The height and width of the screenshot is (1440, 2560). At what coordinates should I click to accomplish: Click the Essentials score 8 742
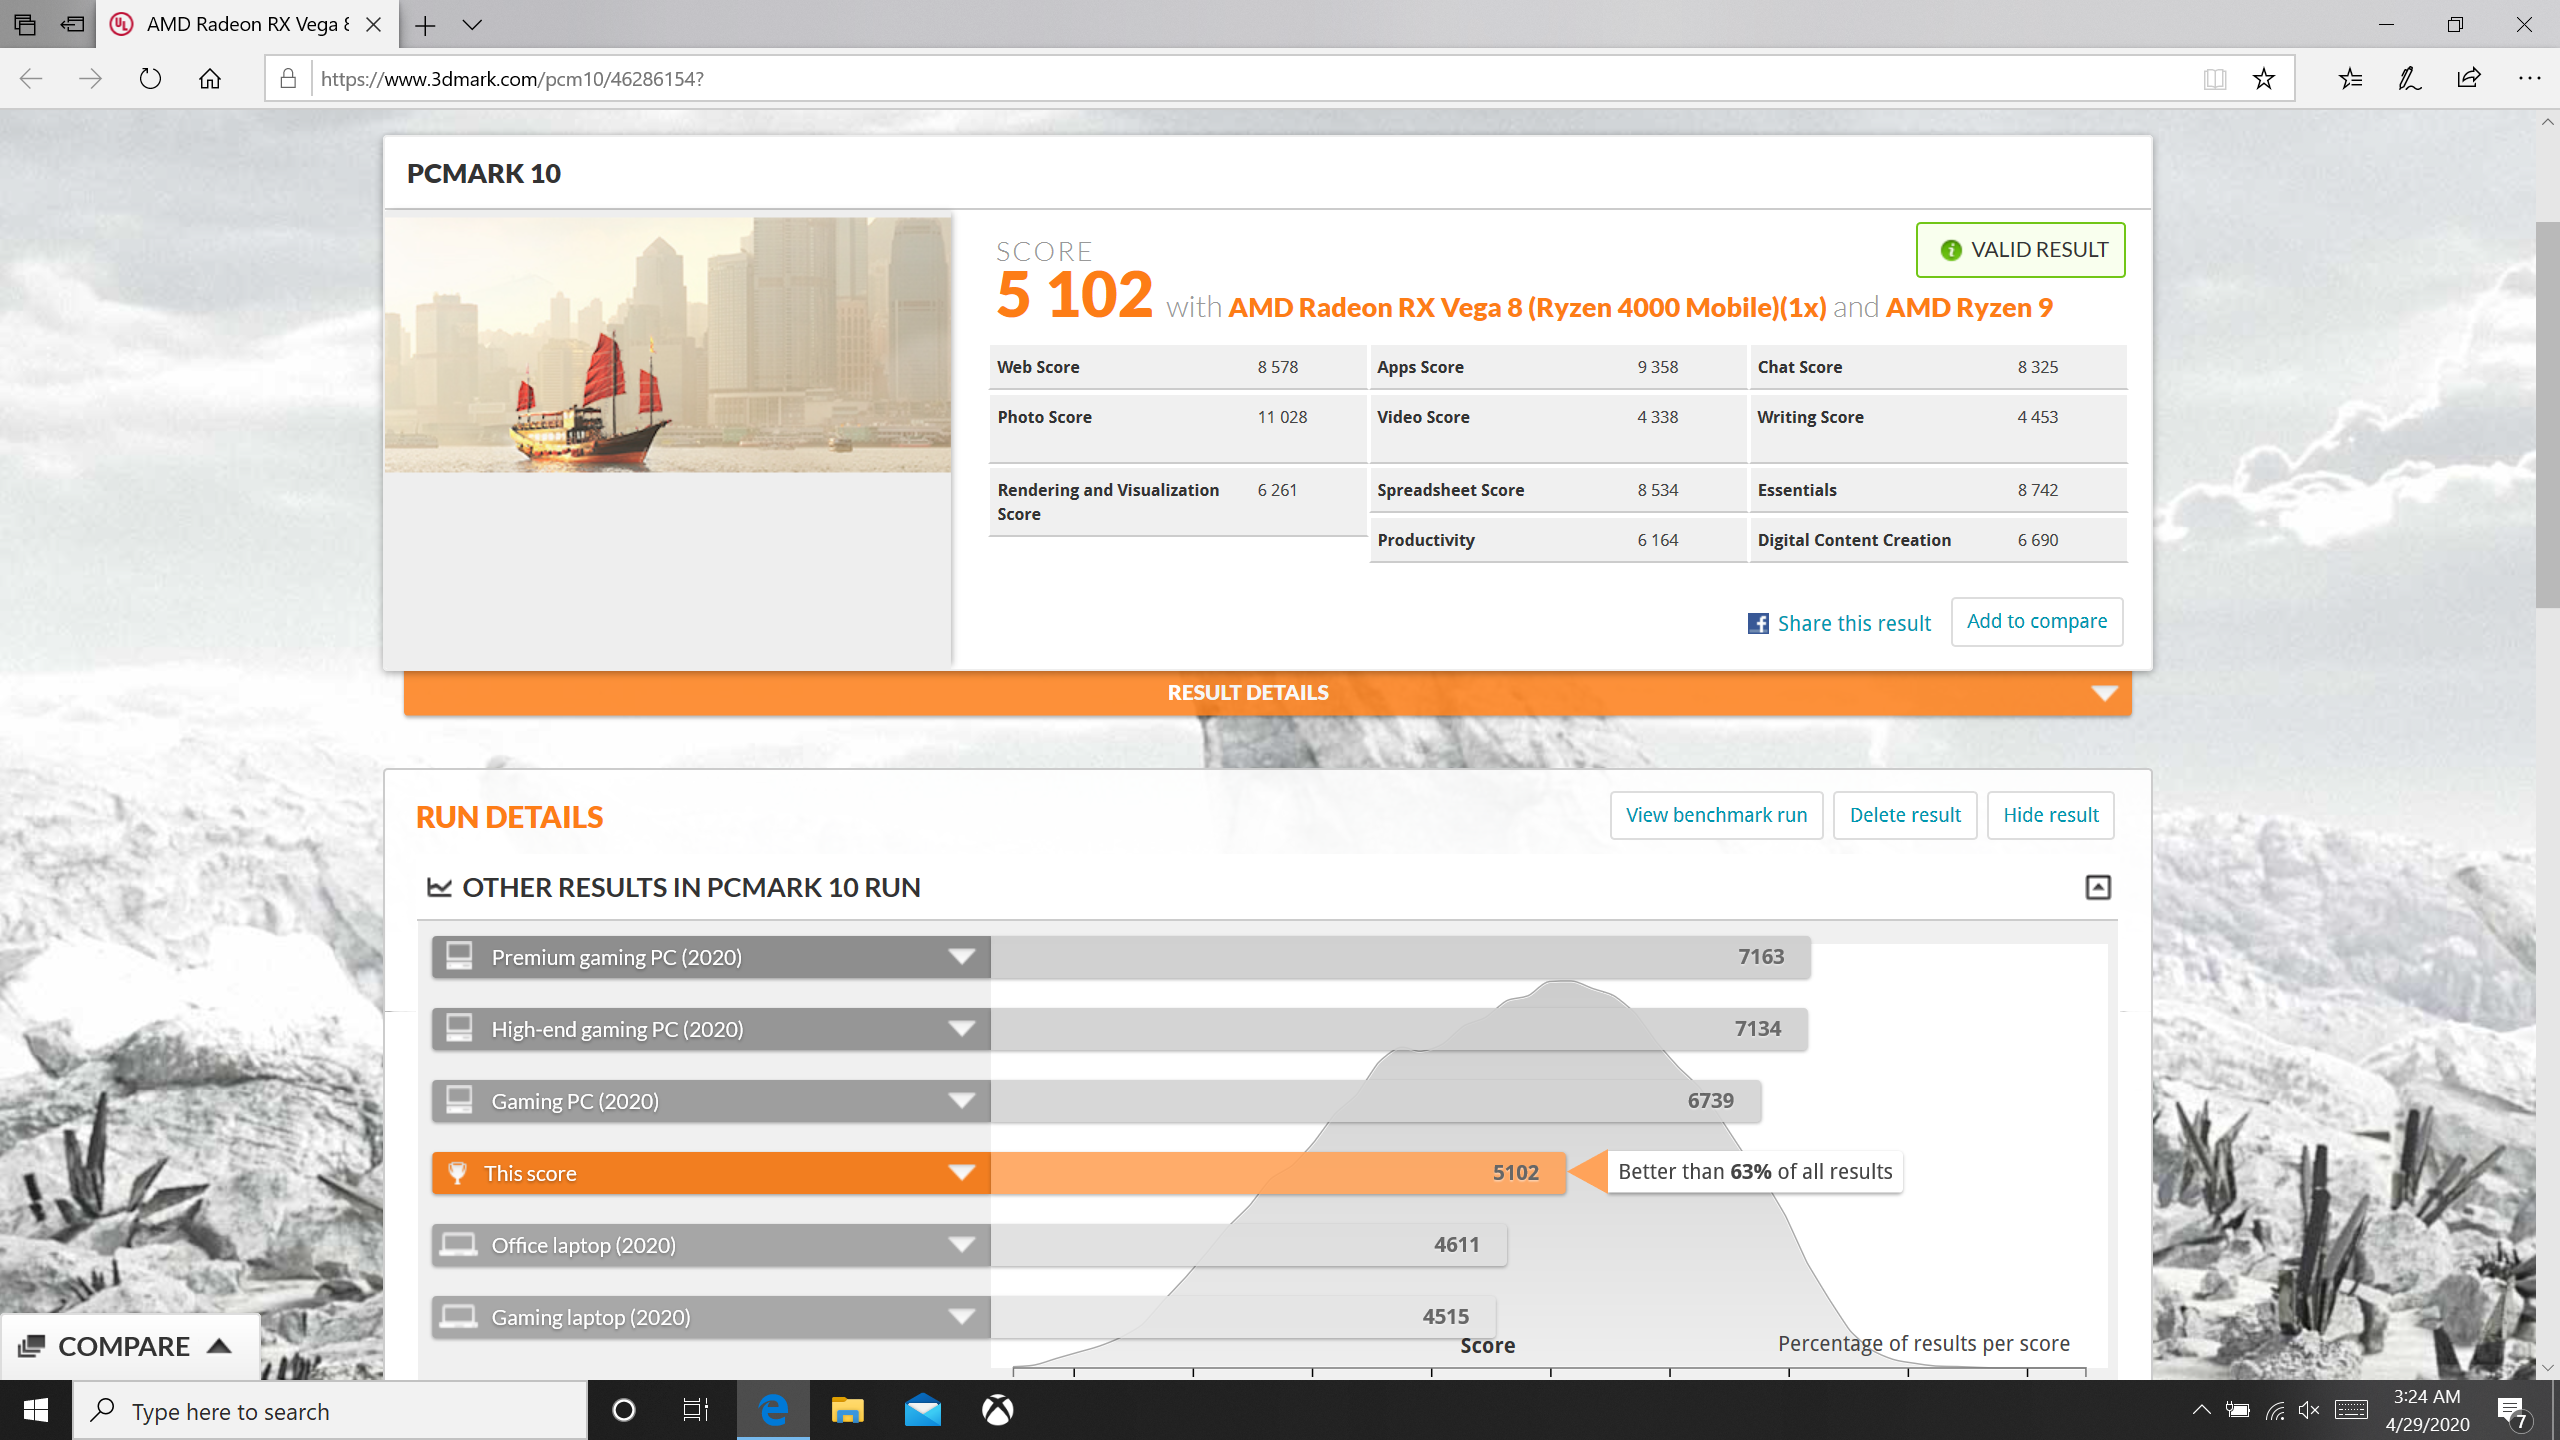(x=2037, y=490)
